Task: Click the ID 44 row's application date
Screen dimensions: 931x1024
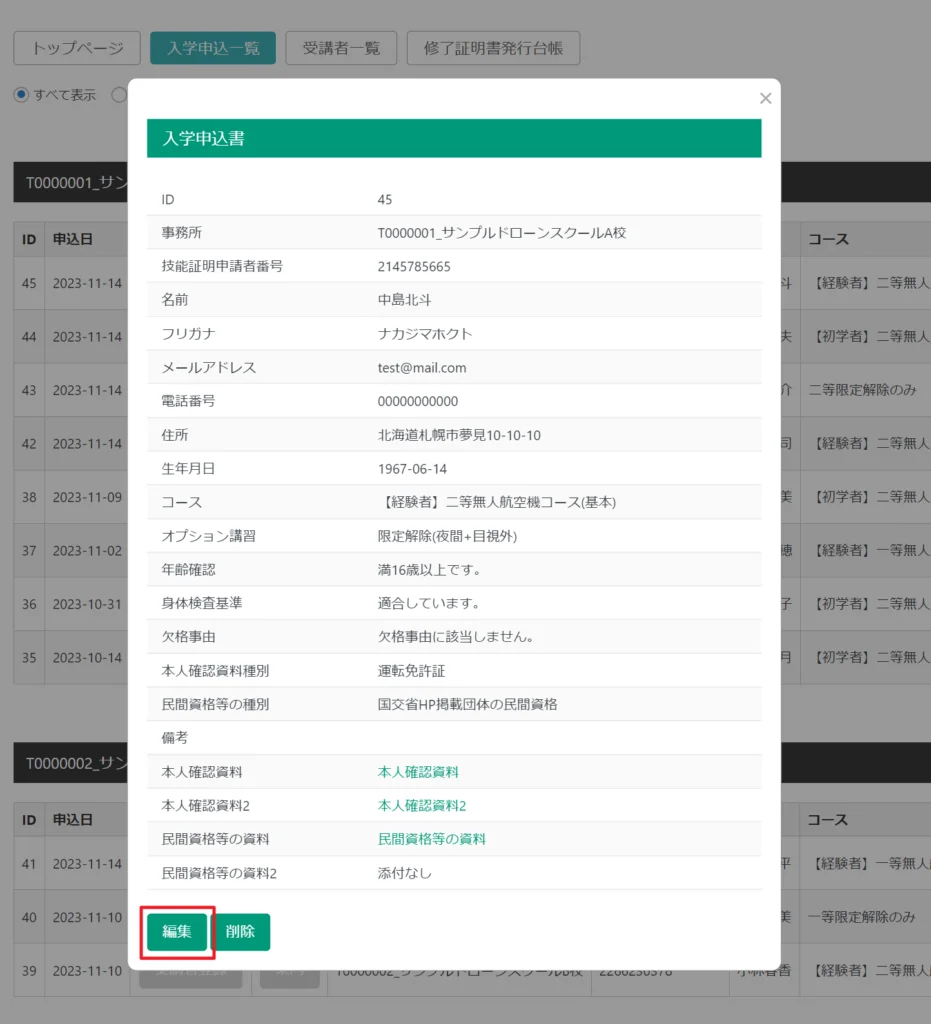Action: click(x=87, y=337)
